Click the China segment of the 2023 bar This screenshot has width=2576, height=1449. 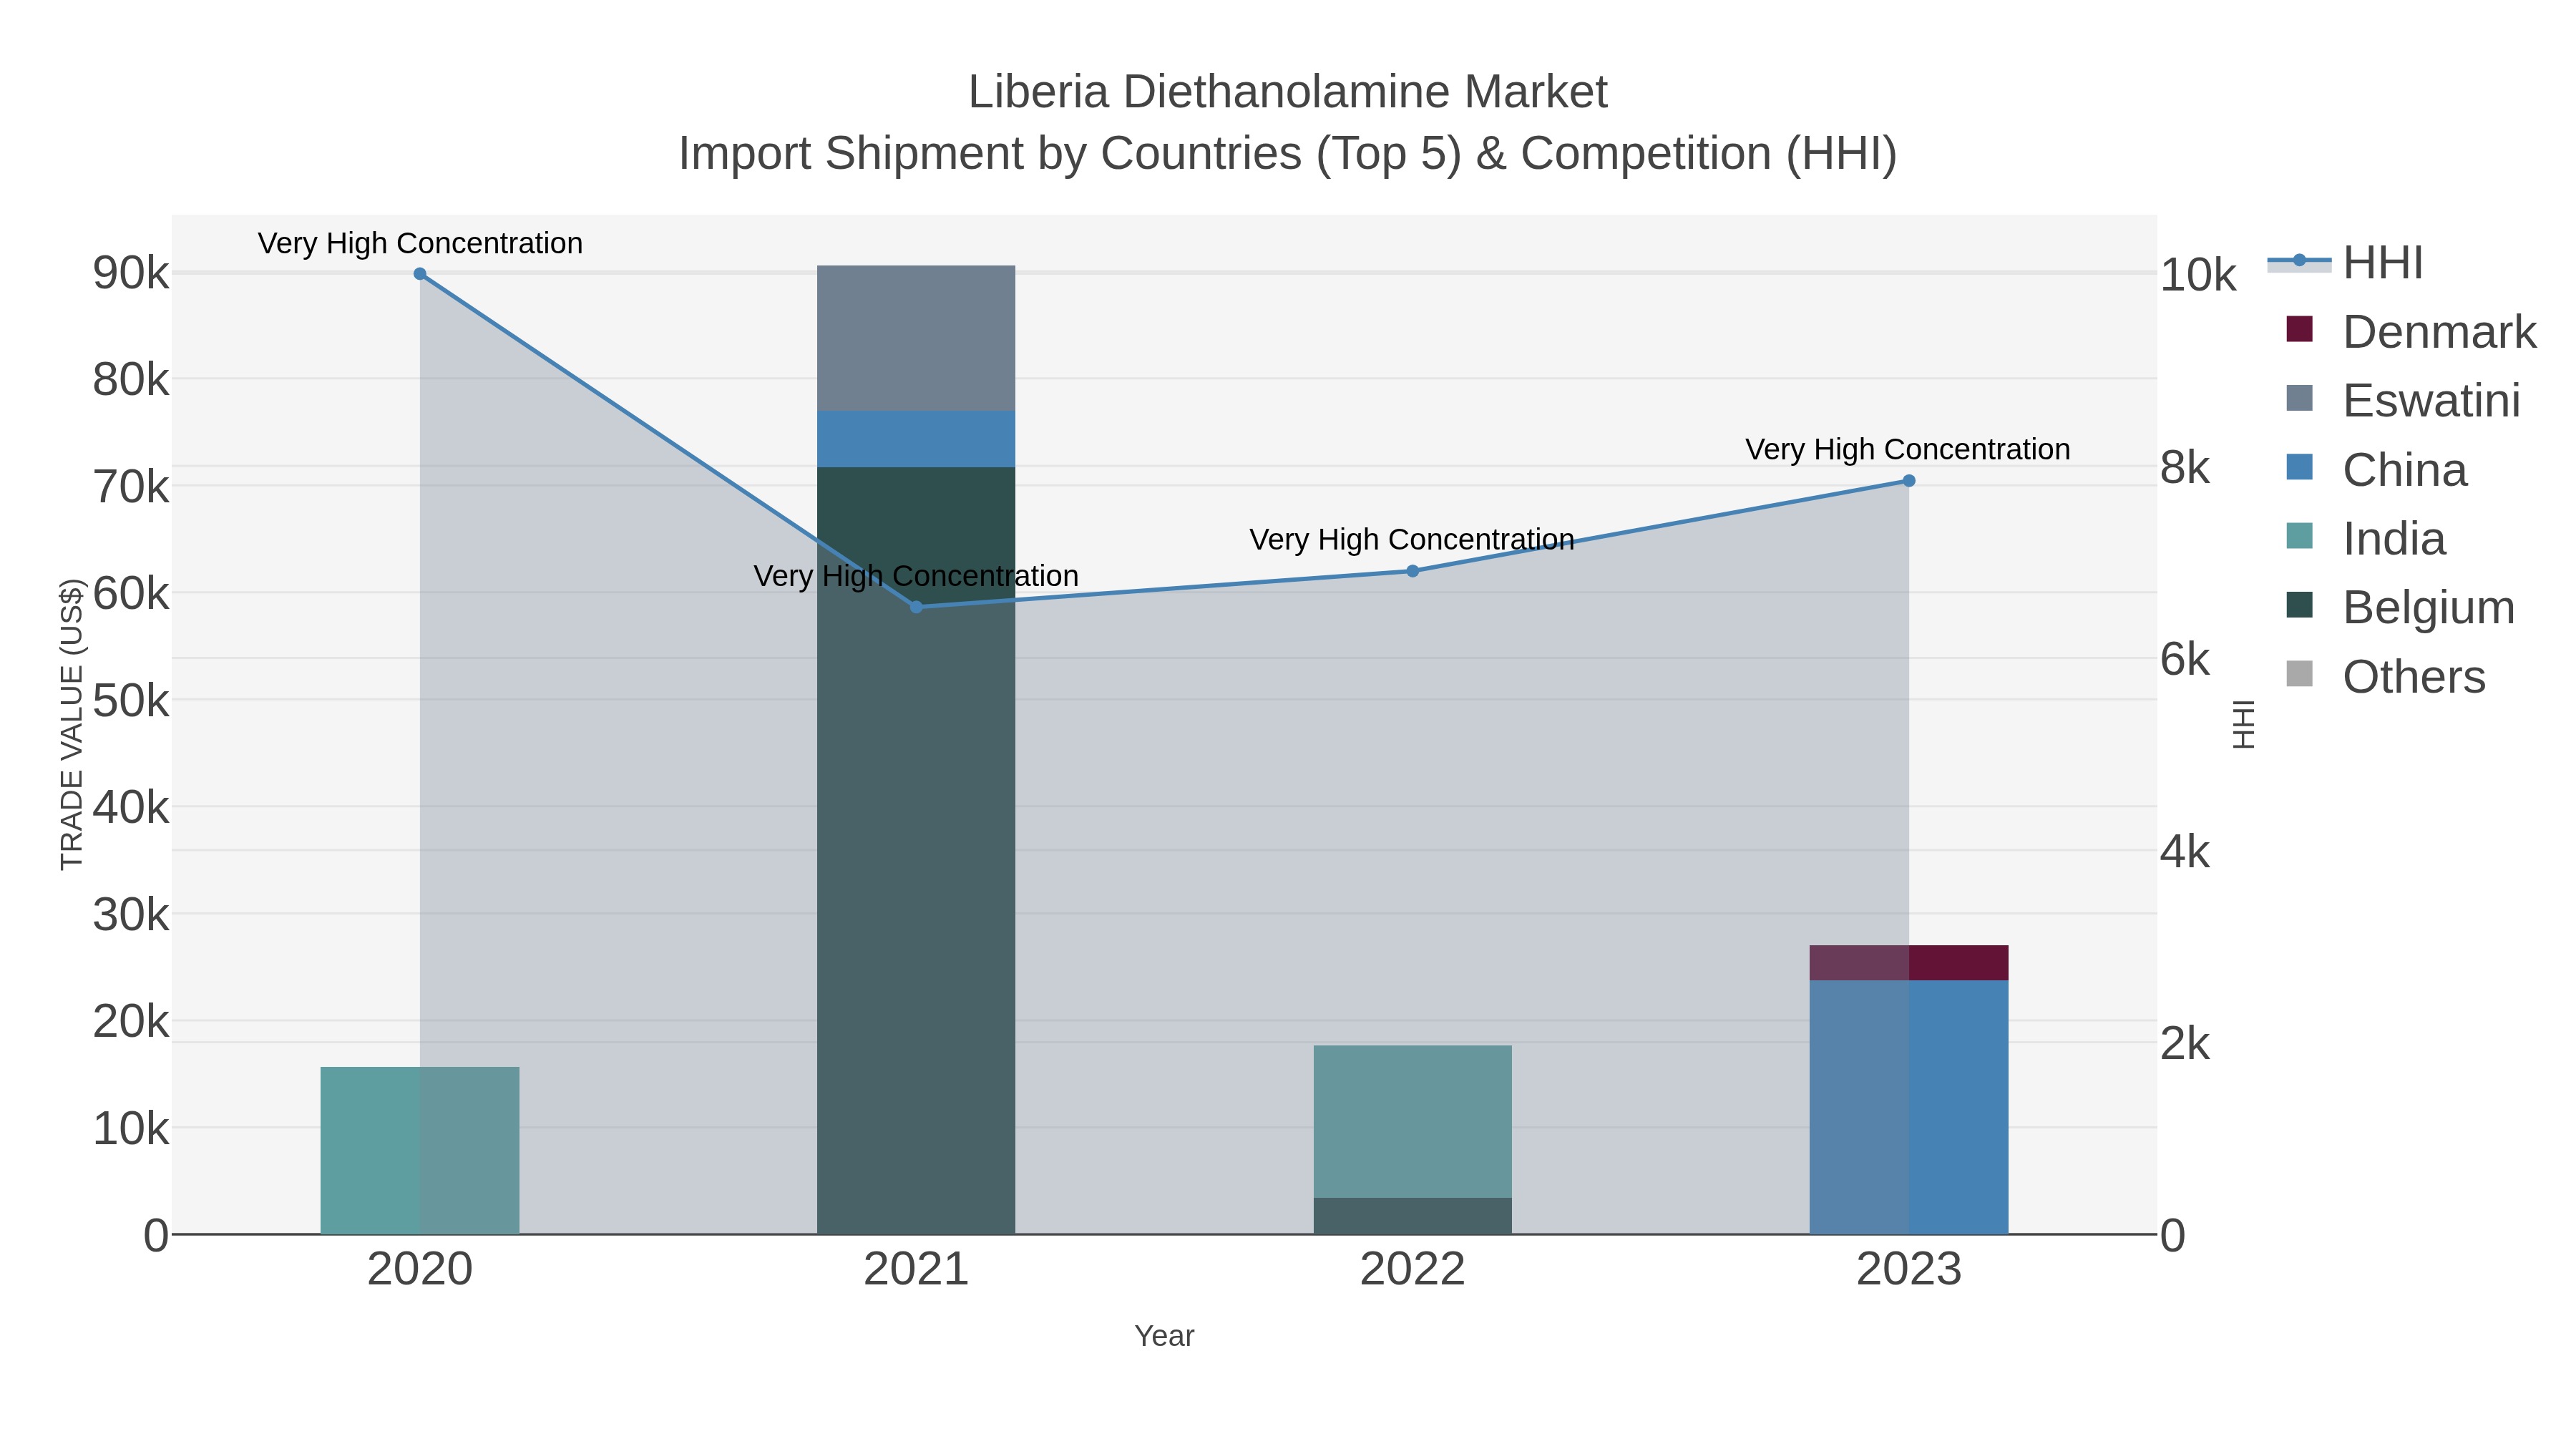[x=1909, y=1107]
